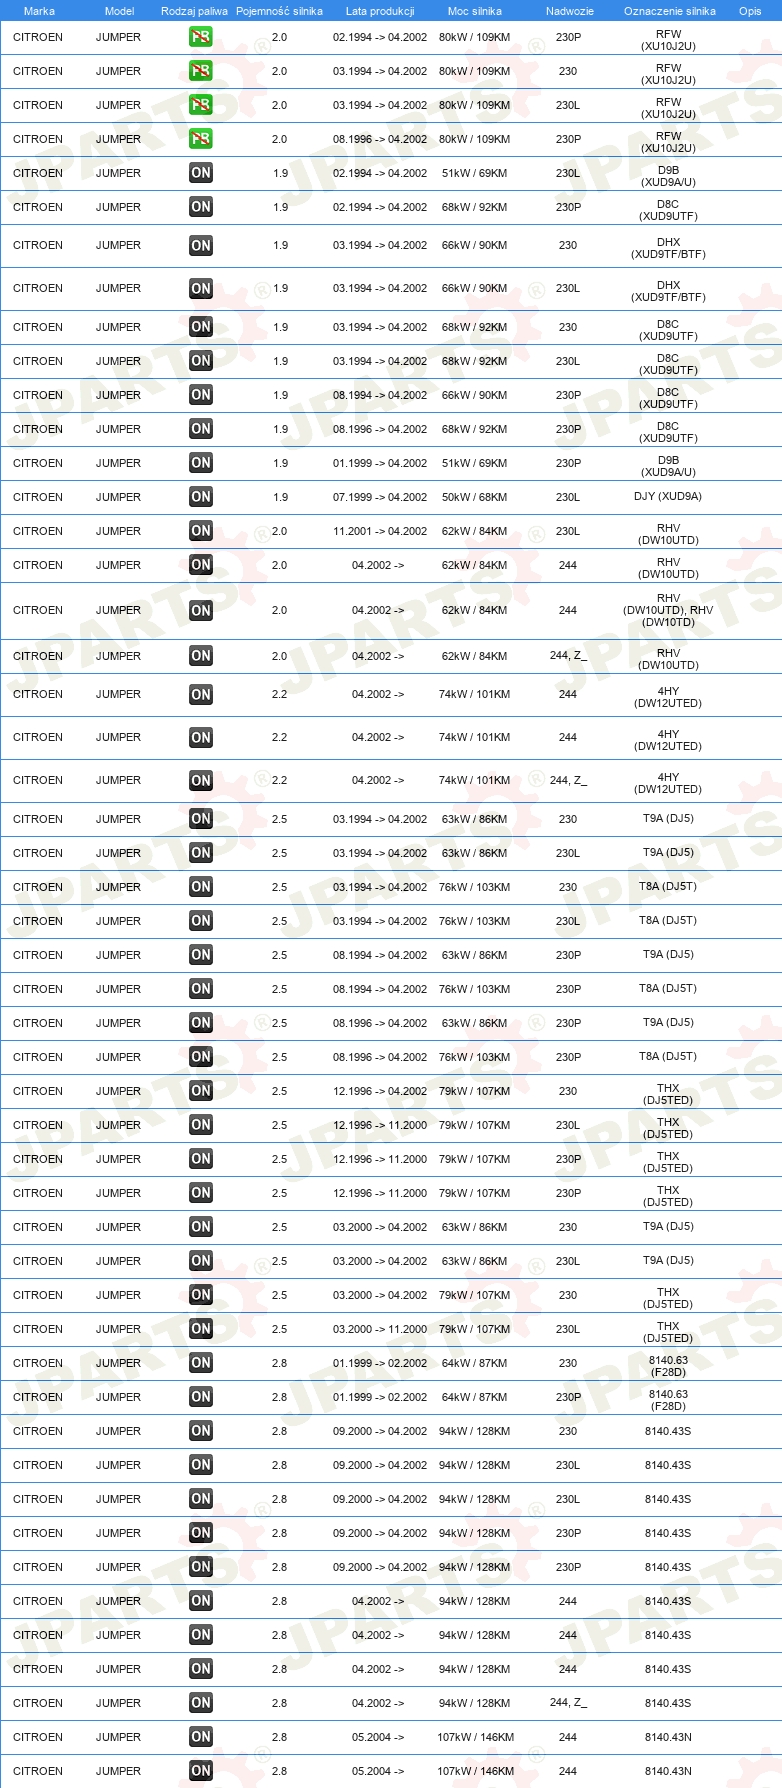Click the Rodzaj paliwa column header

194,11
